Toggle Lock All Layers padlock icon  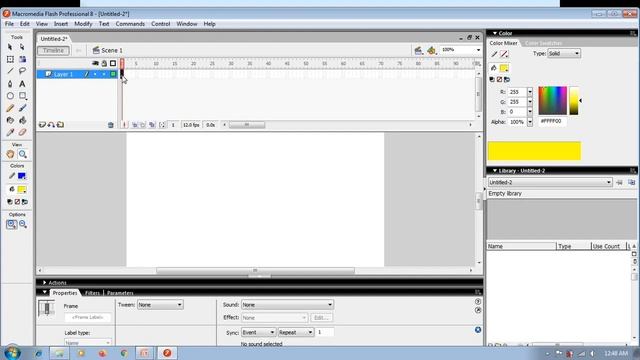pyautogui.click(x=104, y=63)
